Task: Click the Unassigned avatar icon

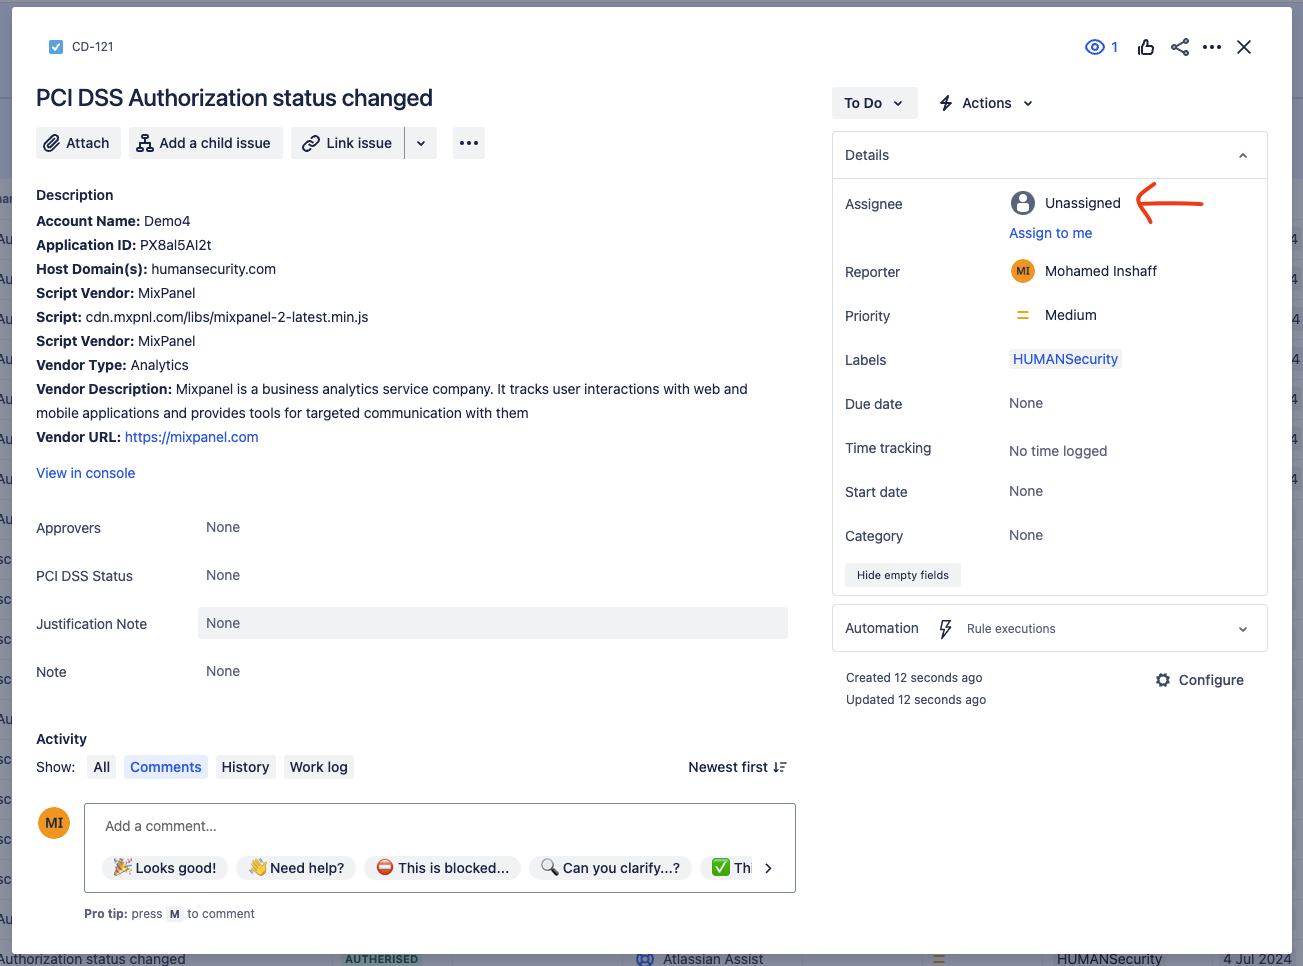Action: (x=1023, y=203)
